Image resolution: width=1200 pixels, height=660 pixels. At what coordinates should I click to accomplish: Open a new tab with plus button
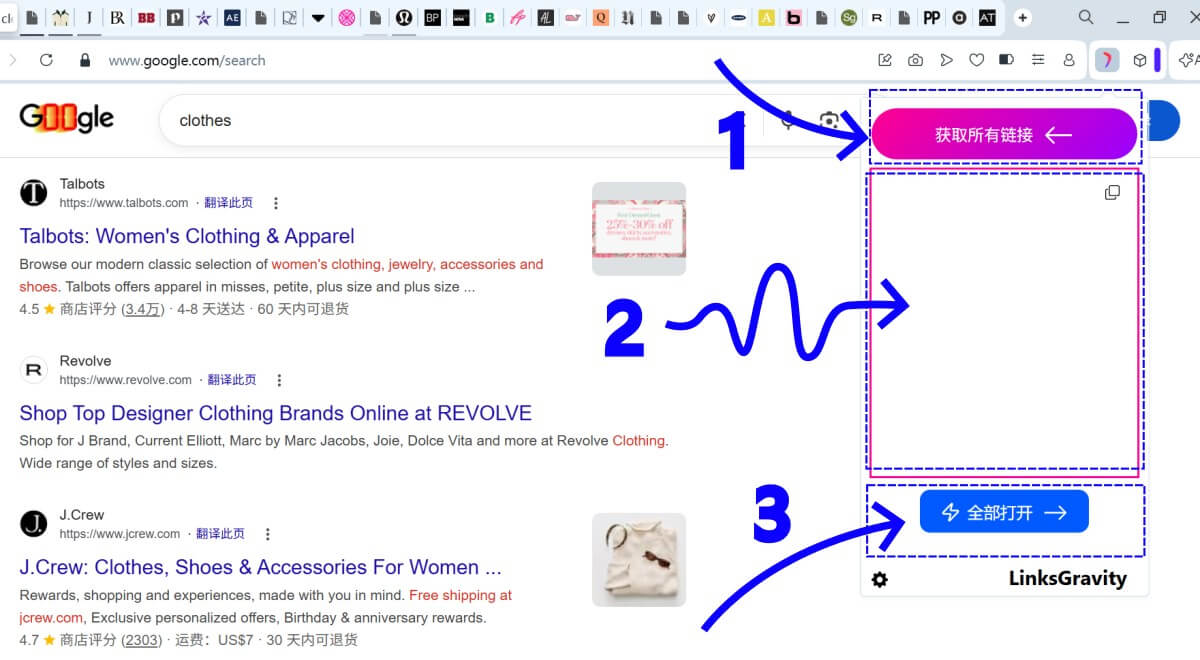[x=1023, y=18]
